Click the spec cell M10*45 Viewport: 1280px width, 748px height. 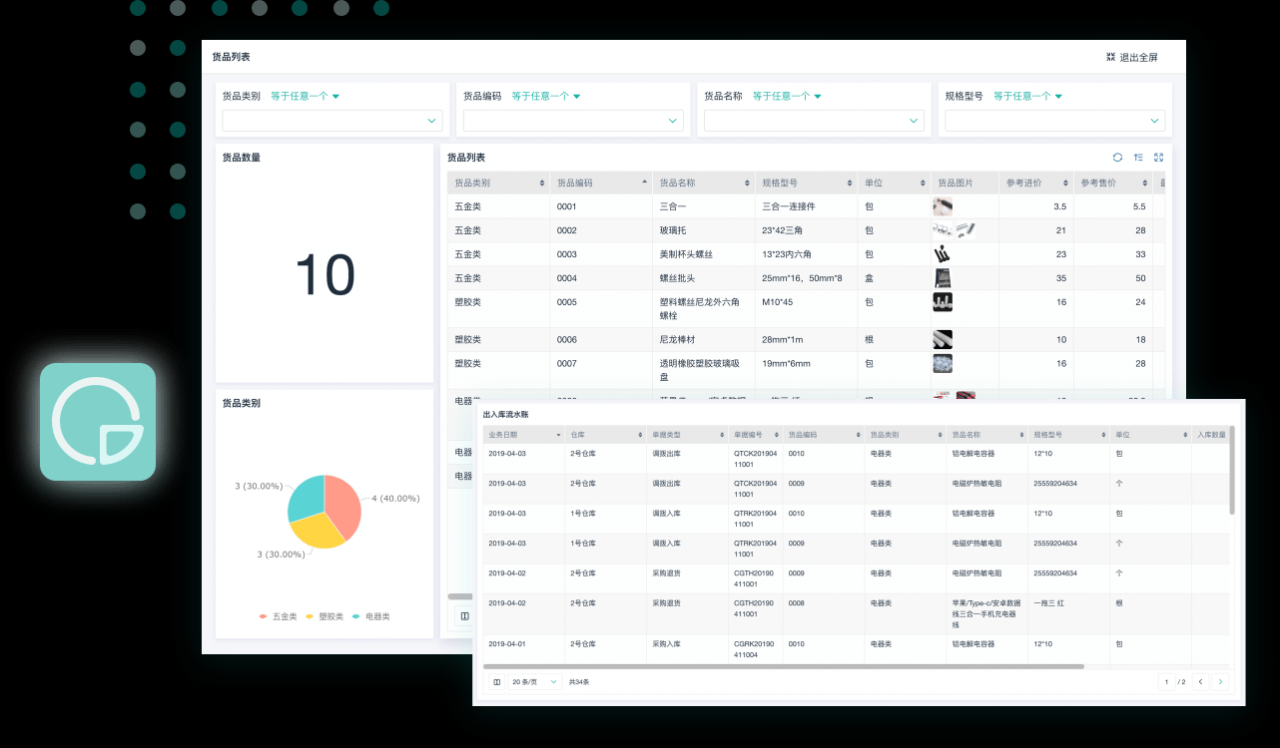[778, 302]
